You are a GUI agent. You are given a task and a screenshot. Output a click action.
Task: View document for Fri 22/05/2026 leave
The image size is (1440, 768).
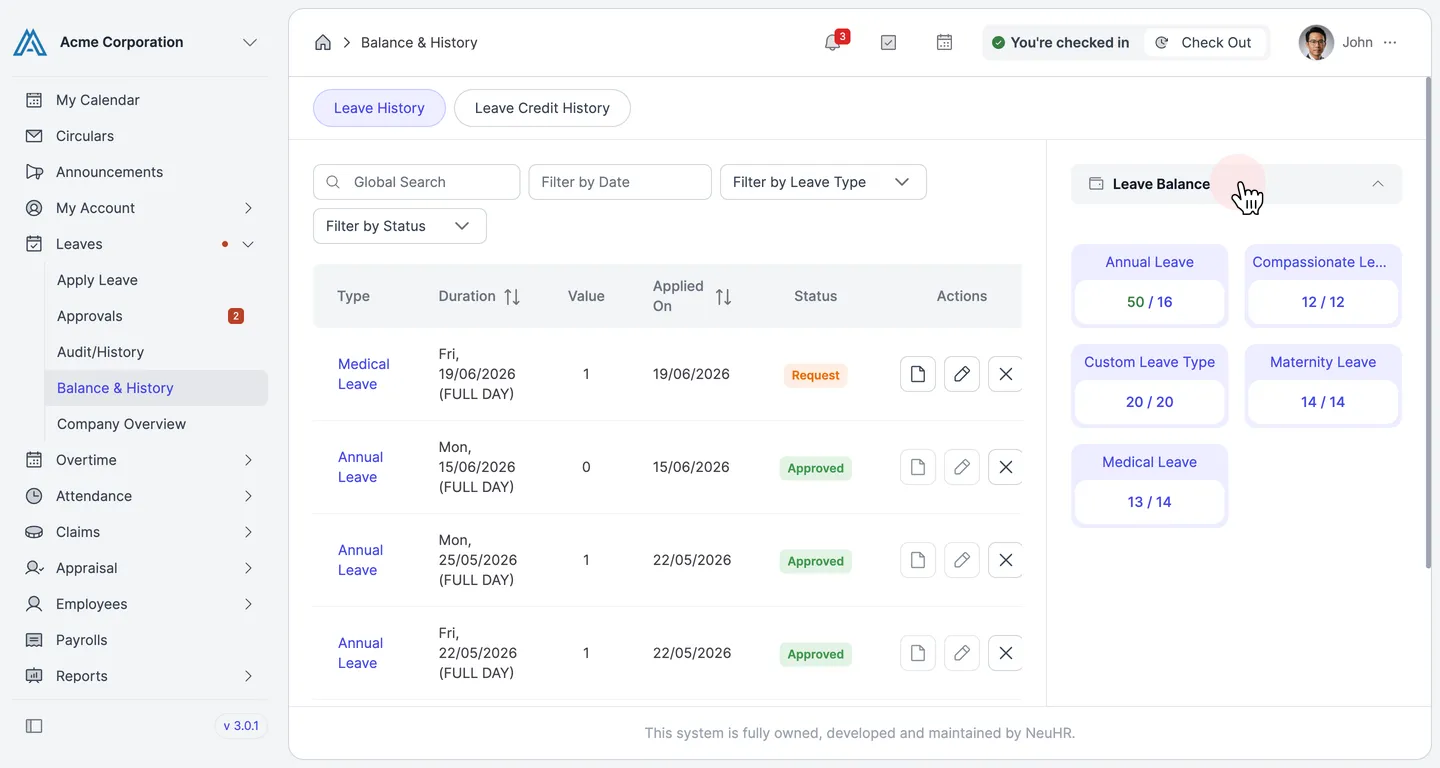tap(918, 653)
